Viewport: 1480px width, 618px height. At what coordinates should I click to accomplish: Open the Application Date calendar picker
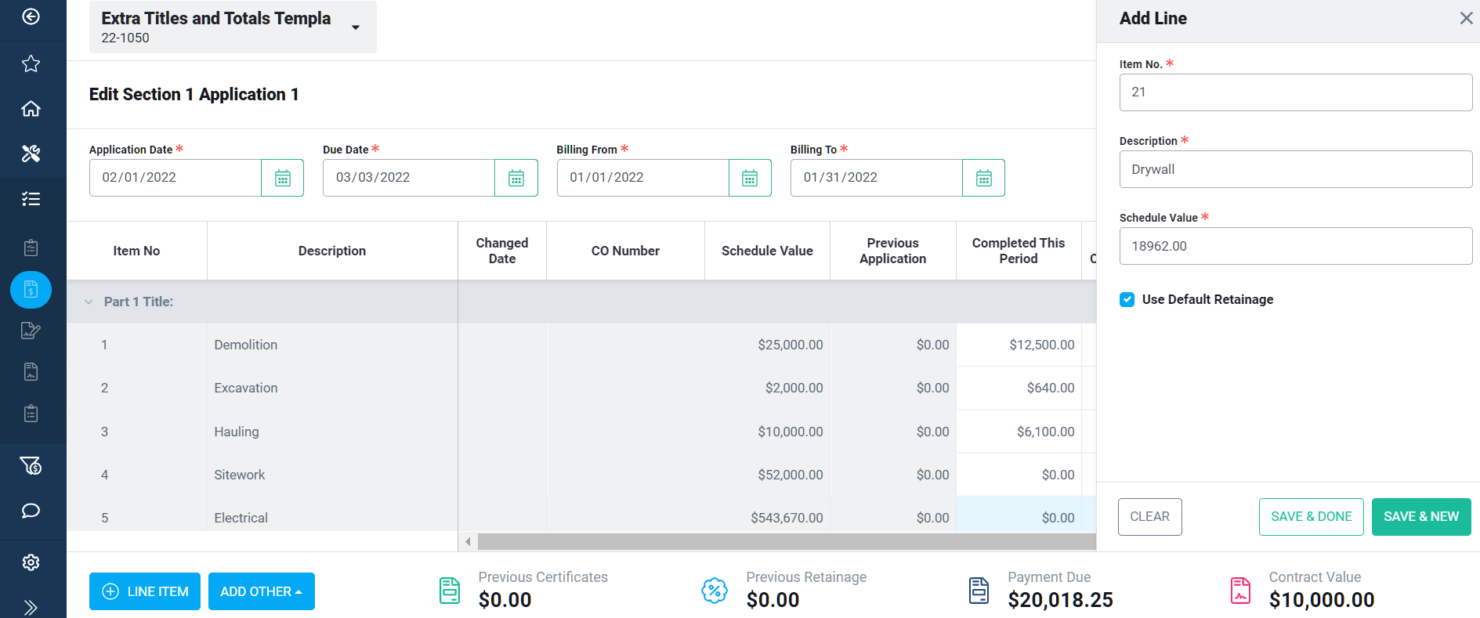[282, 177]
